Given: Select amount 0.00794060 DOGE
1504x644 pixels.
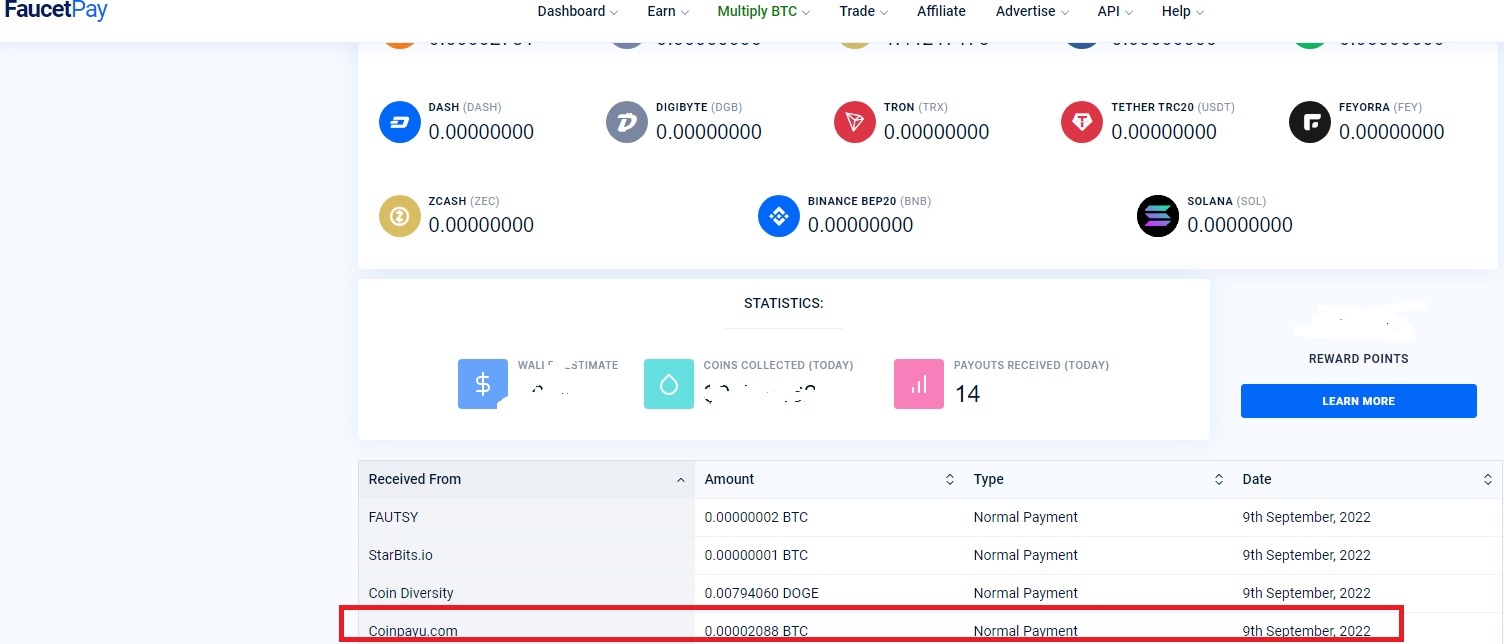Looking at the screenshot, I should 762,593.
